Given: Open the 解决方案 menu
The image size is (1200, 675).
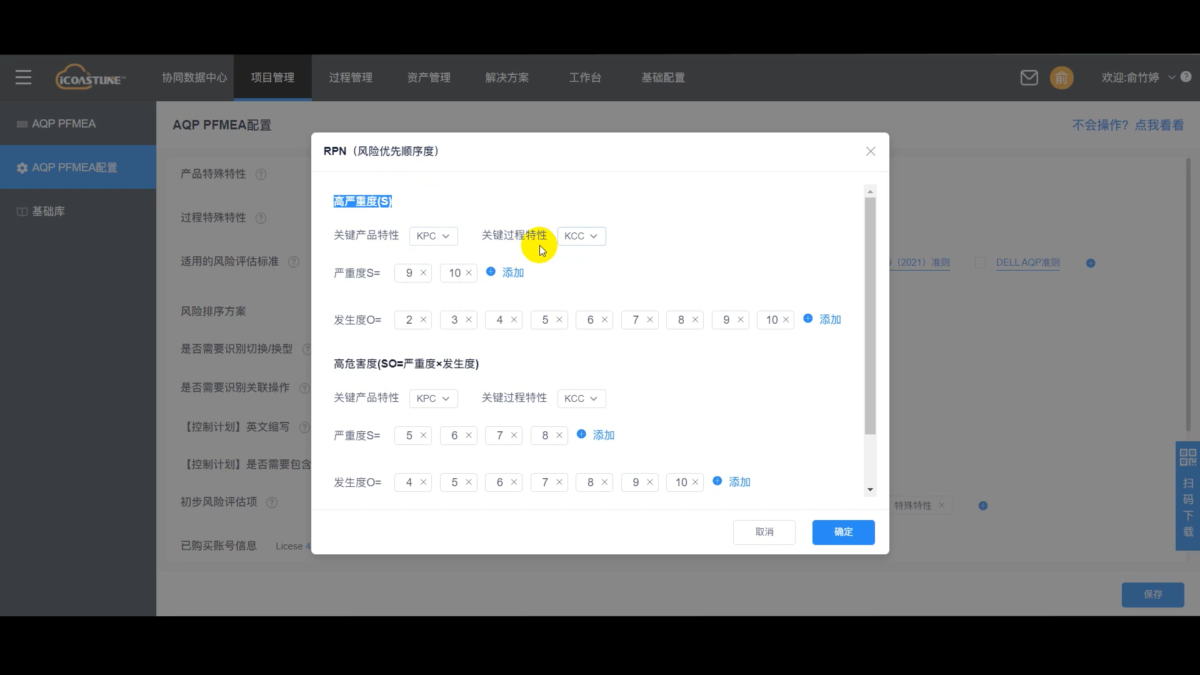Looking at the screenshot, I should [507, 77].
